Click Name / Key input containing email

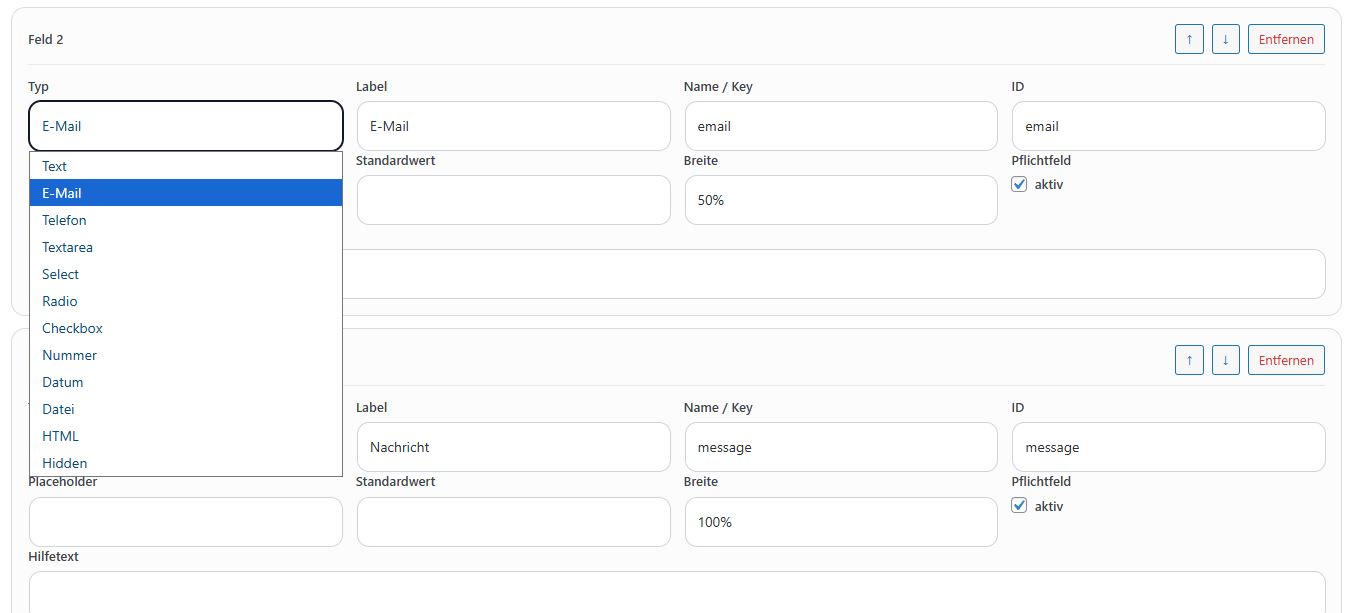840,126
